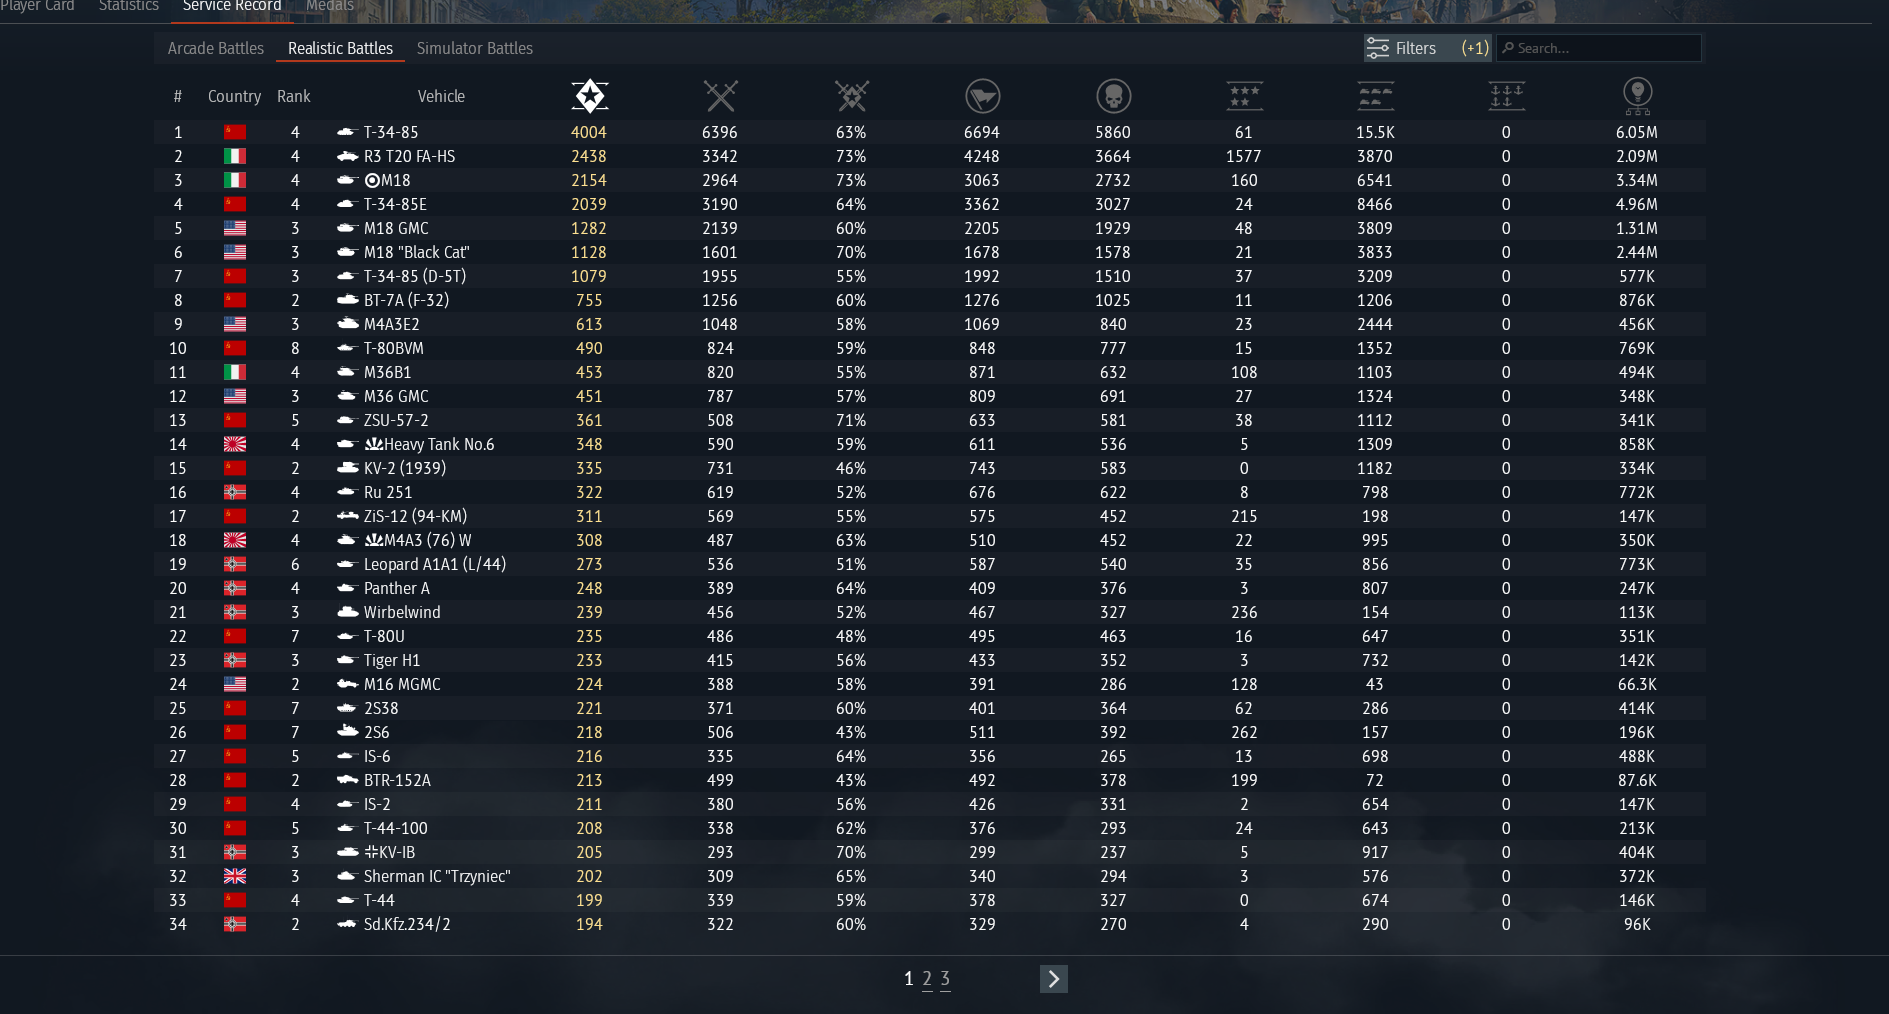Image resolution: width=1889 pixels, height=1014 pixels.
Task: Sort by Vehicle column header
Action: 441,96
